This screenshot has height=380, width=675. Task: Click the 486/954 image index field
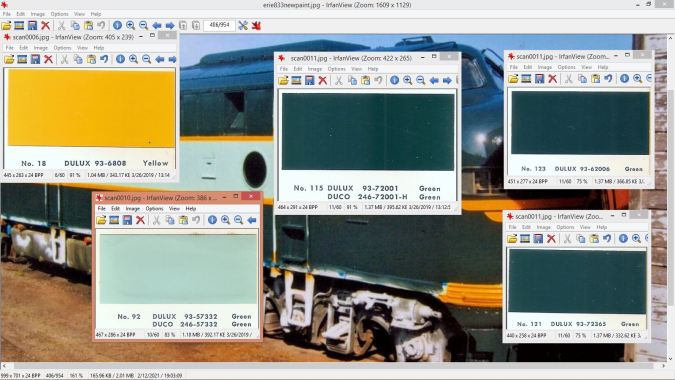pyautogui.click(x=219, y=25)
